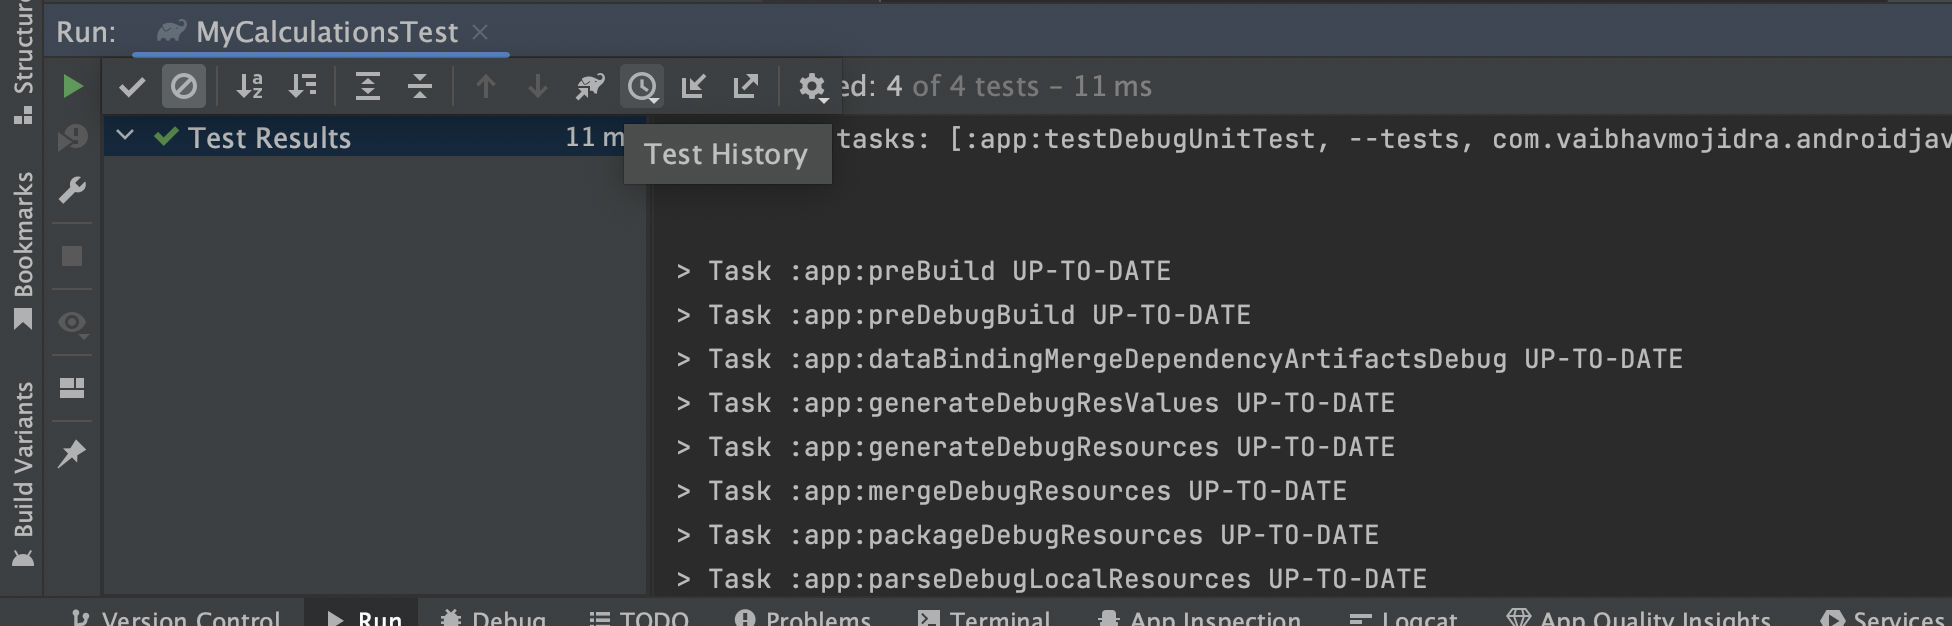Toggle Show Passed tests checkmark

click(132, 87)
